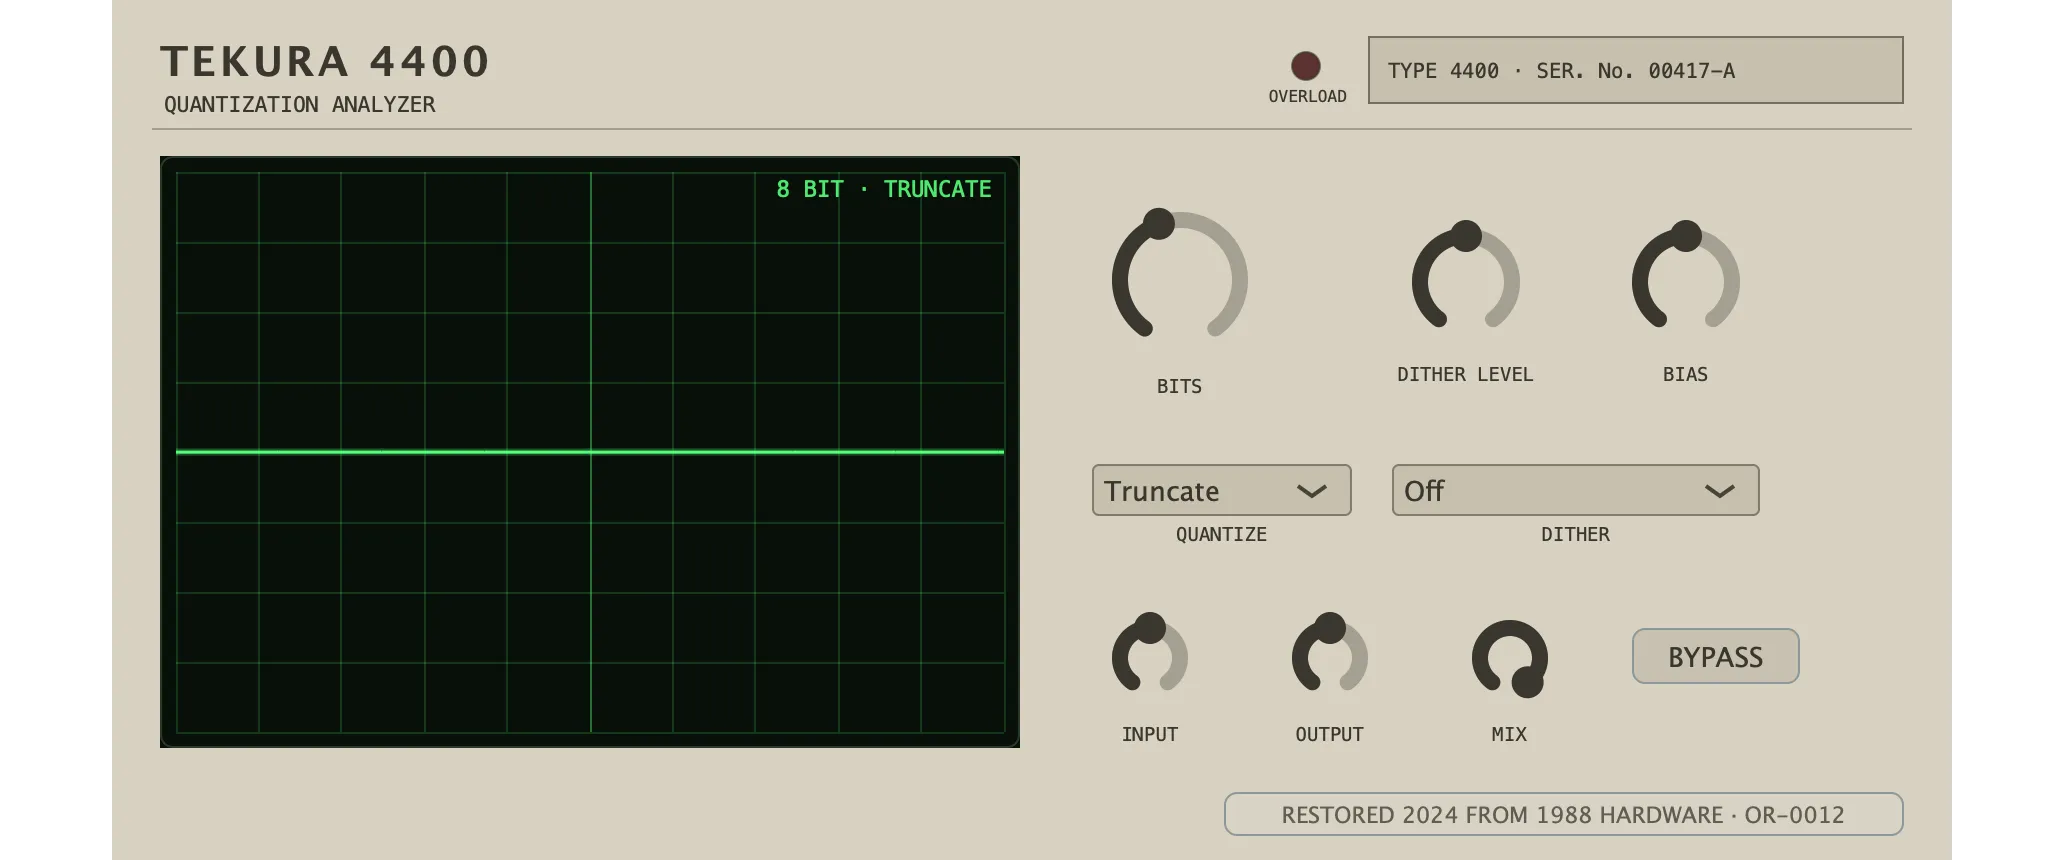This screenshot has height=860, width=2064.
Task: Click the QUANTIZE label text
Action: (x=1221, y=534)
